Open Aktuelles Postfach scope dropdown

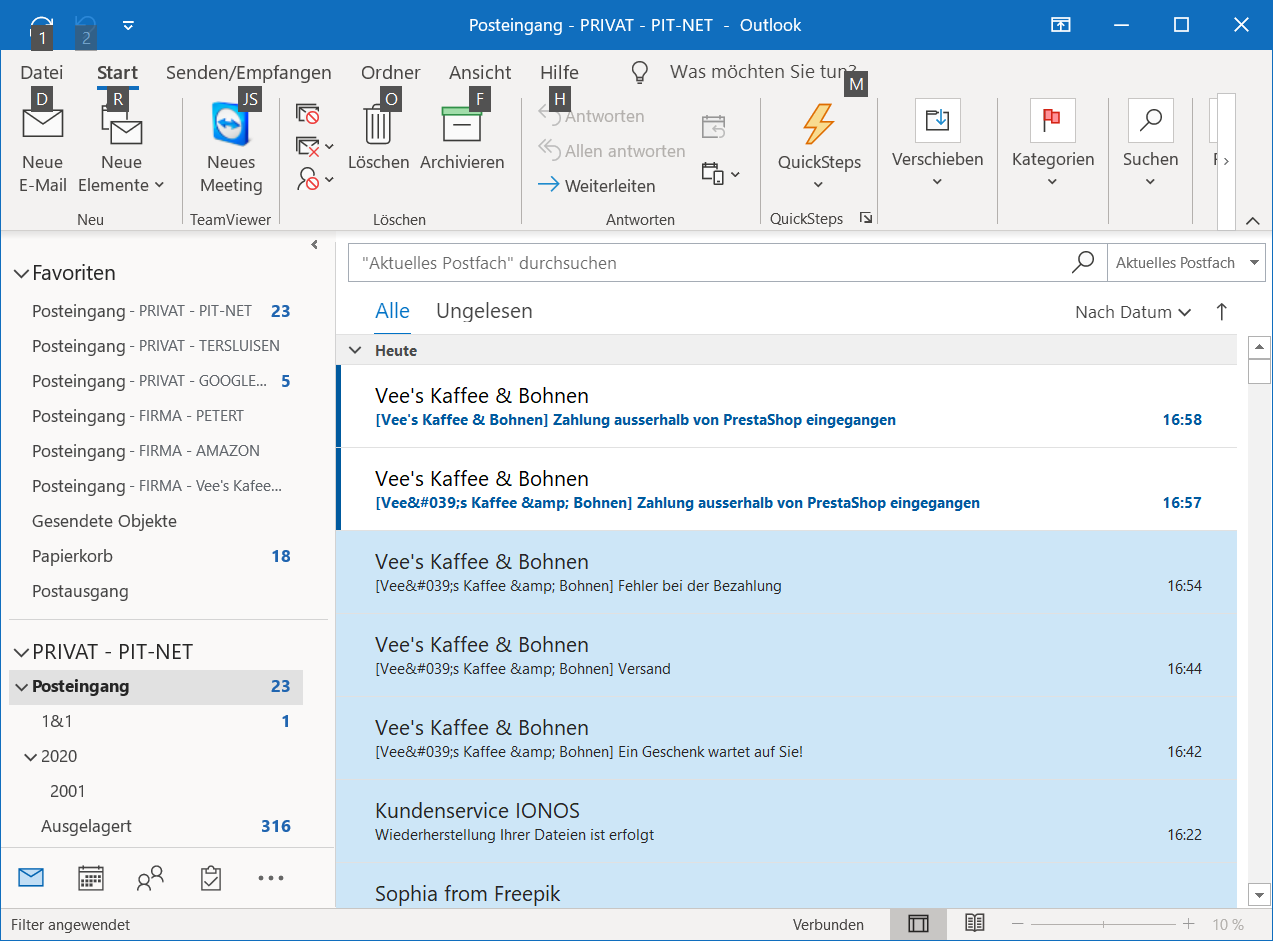coord(1186,263)
